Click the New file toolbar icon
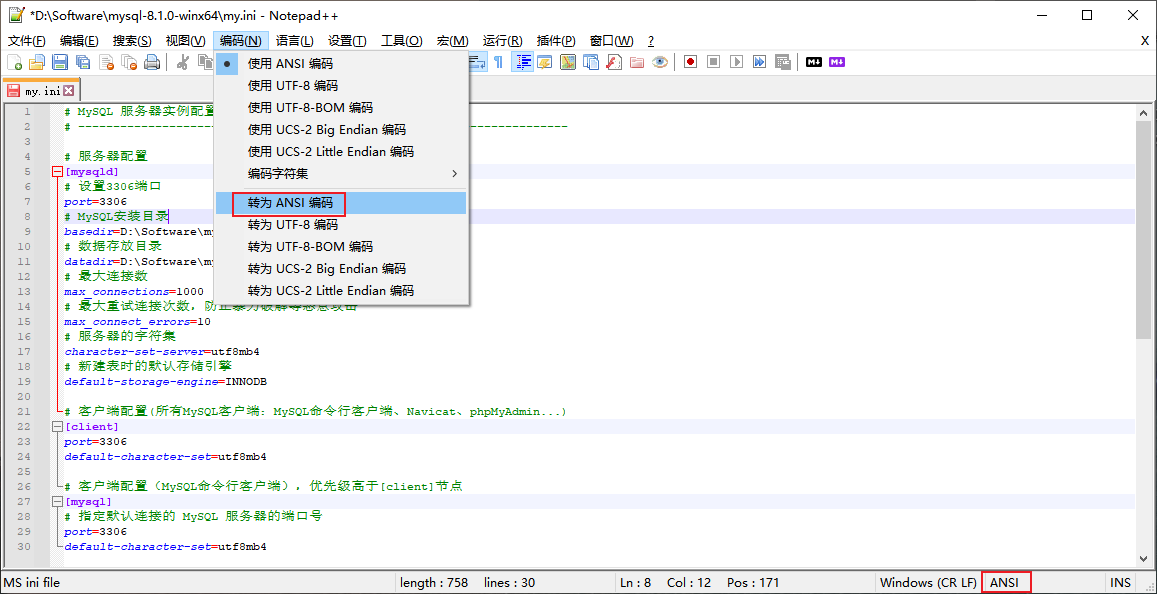 coord(14,63)
